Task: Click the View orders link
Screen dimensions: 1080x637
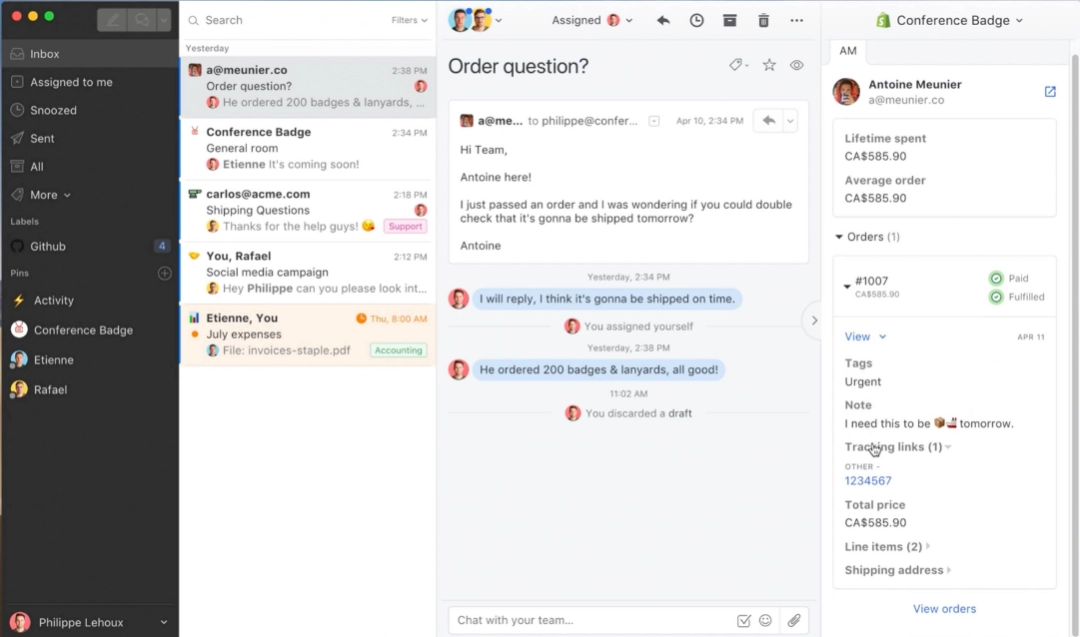Action: 944,609
